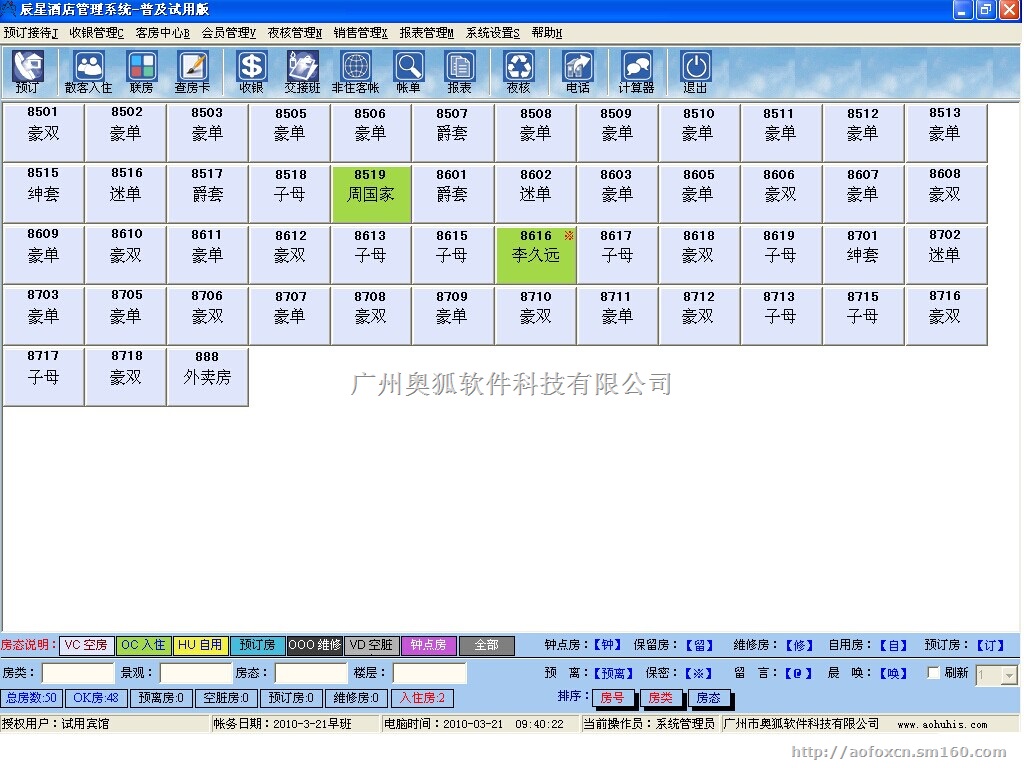1024x768 pixels.
Task: Click the 预订 reservation toolbar icon
Action: pyautogui.click(x=27, y=71)
